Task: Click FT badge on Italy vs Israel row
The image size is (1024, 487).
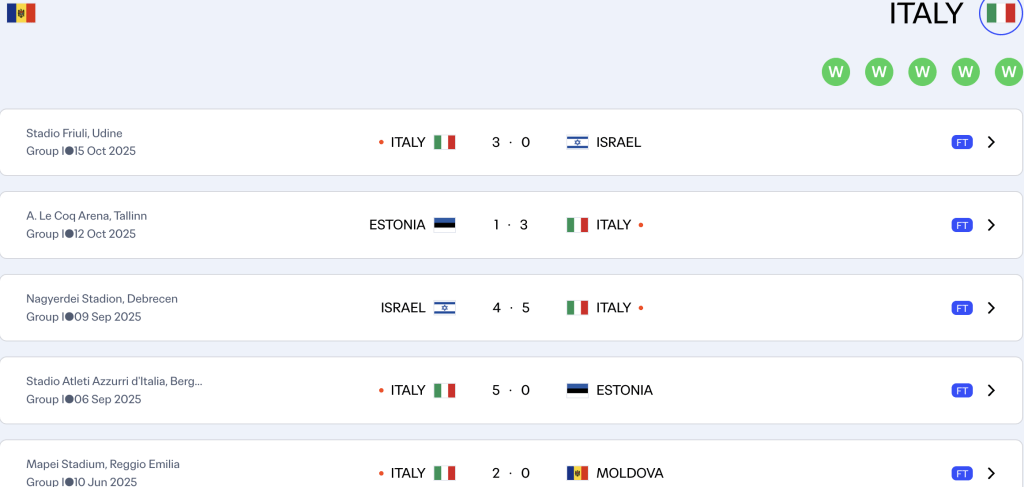Action: tap(961, 142)
